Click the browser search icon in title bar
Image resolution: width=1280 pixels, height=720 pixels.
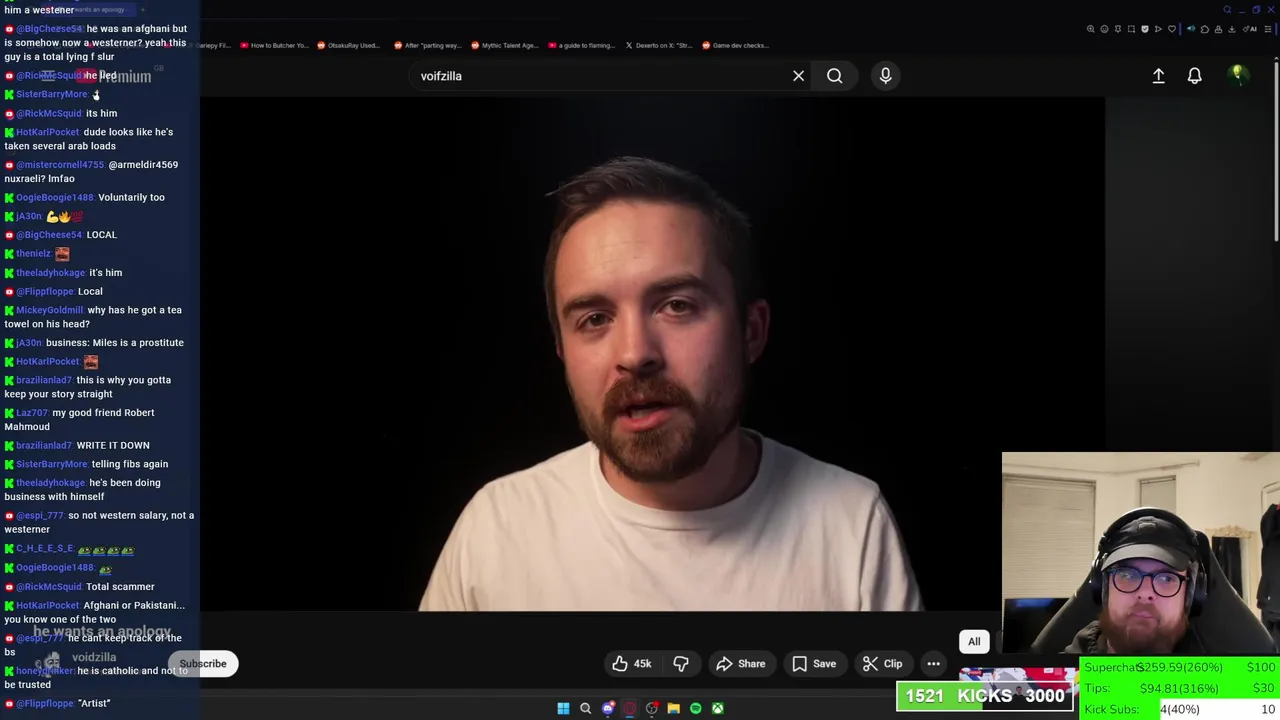click(x=1227, y=10)
